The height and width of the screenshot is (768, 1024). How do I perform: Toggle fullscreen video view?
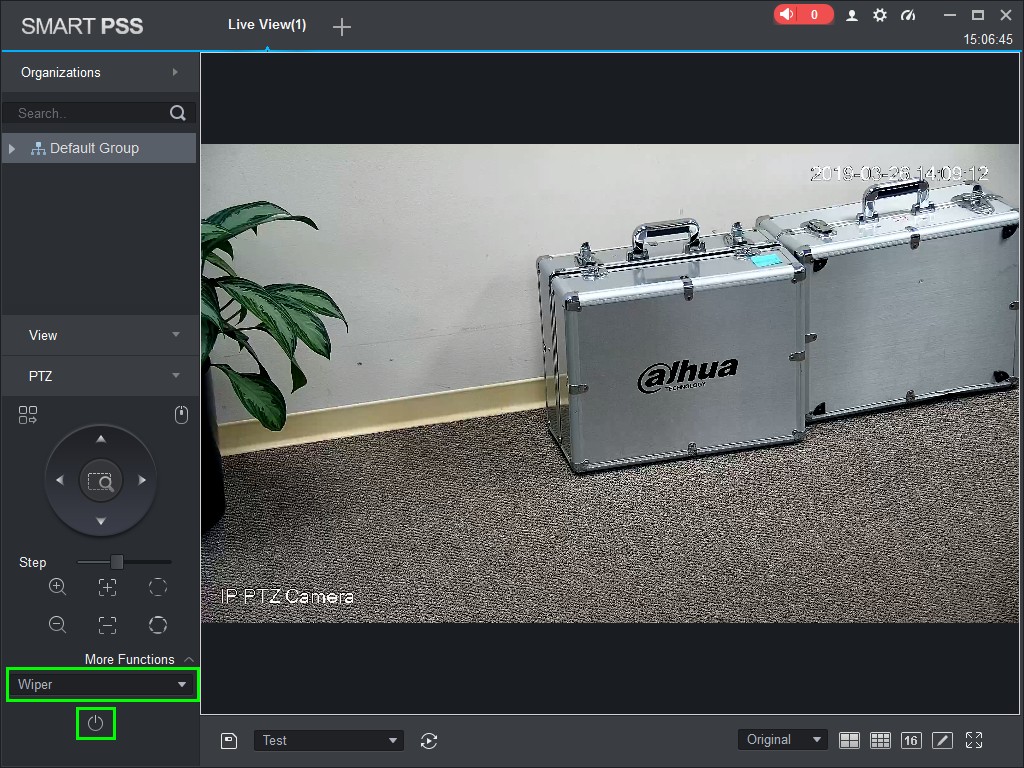(x=974, y=740)
